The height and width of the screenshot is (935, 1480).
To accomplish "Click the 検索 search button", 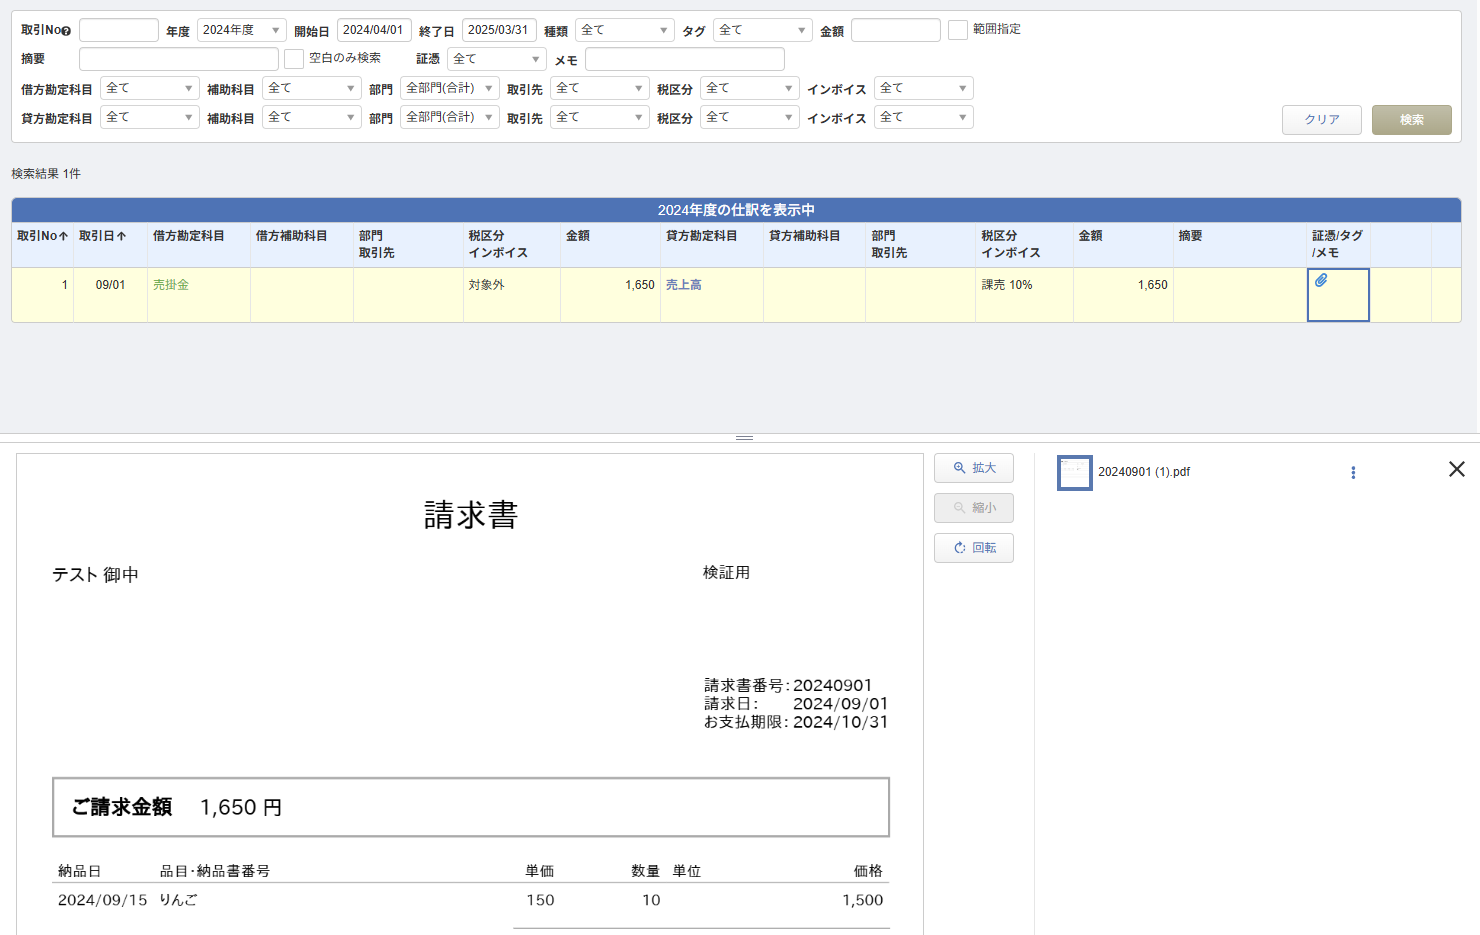I will 1411,120.
